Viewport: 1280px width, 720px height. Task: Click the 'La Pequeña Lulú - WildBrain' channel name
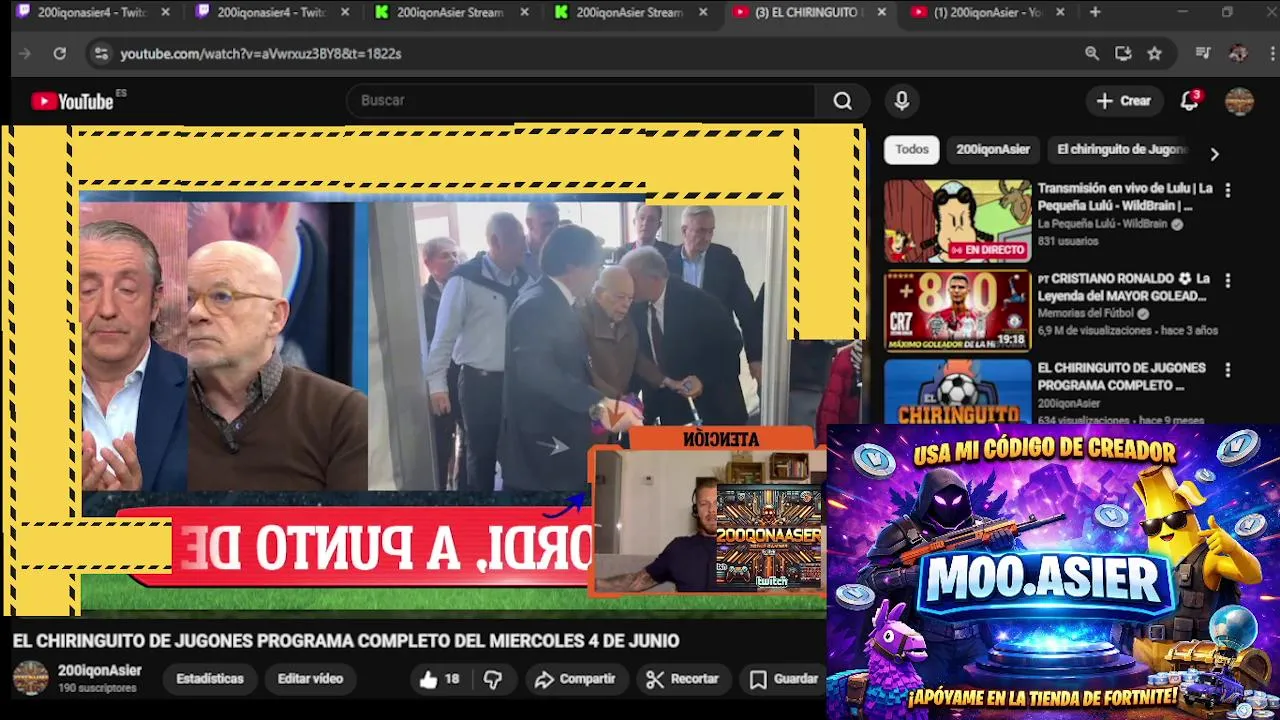pyautogui.click(x=1102, y=224)
